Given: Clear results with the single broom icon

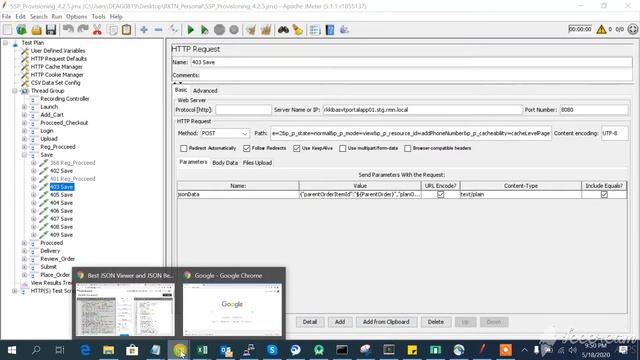Looking at the screenshot, I should 251,29.
